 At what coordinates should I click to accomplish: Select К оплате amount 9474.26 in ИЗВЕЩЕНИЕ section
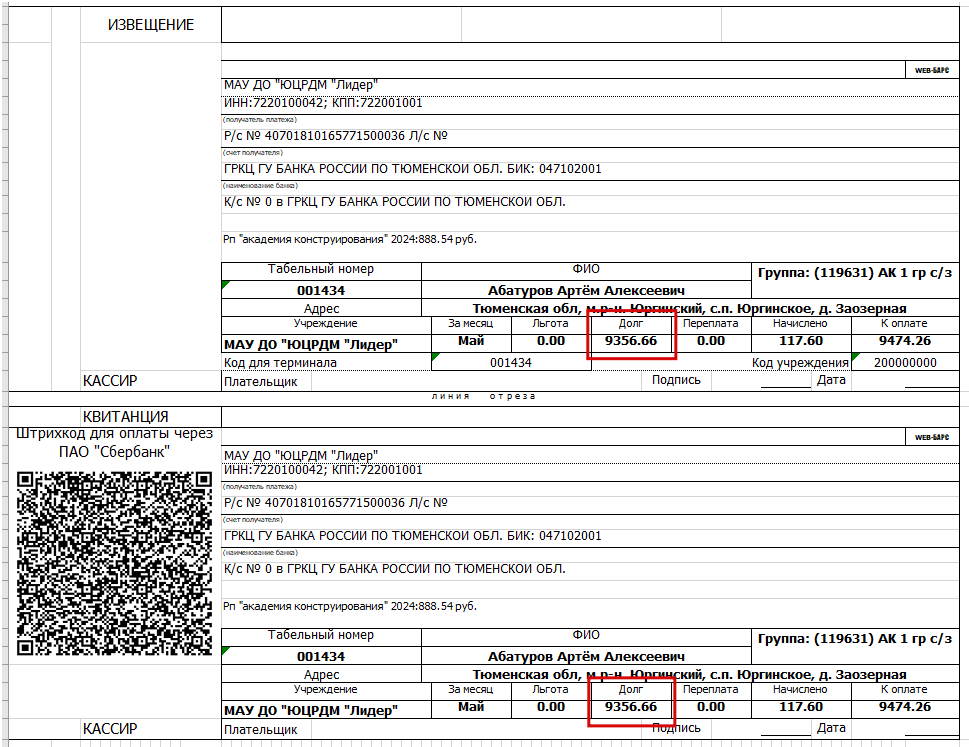[x=905, y=341]
